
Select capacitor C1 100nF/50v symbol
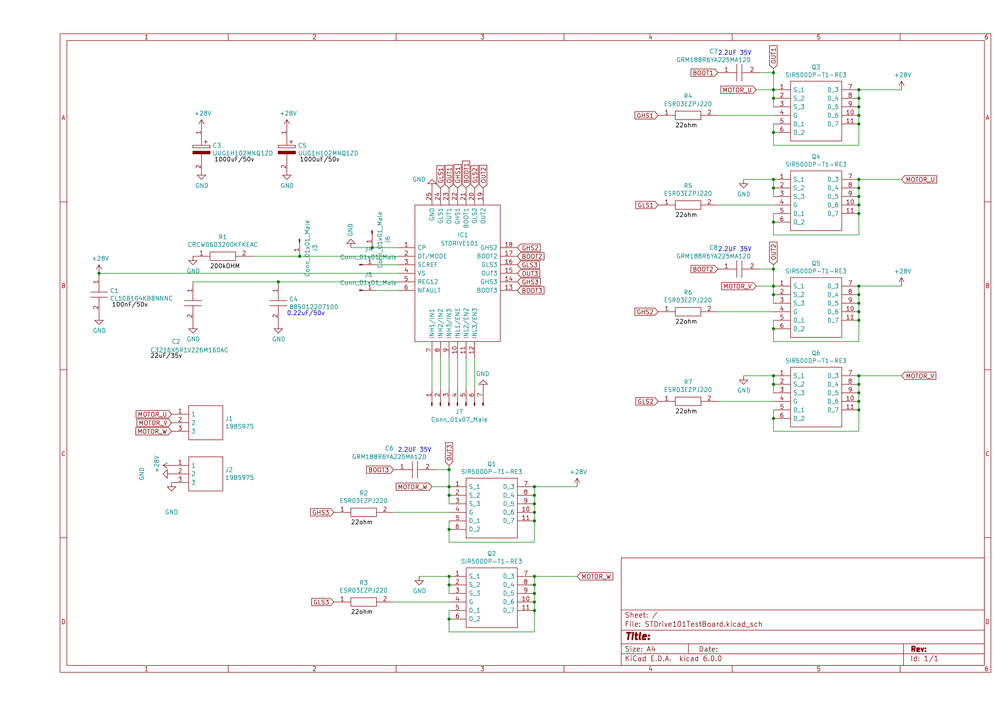[99, 294]
